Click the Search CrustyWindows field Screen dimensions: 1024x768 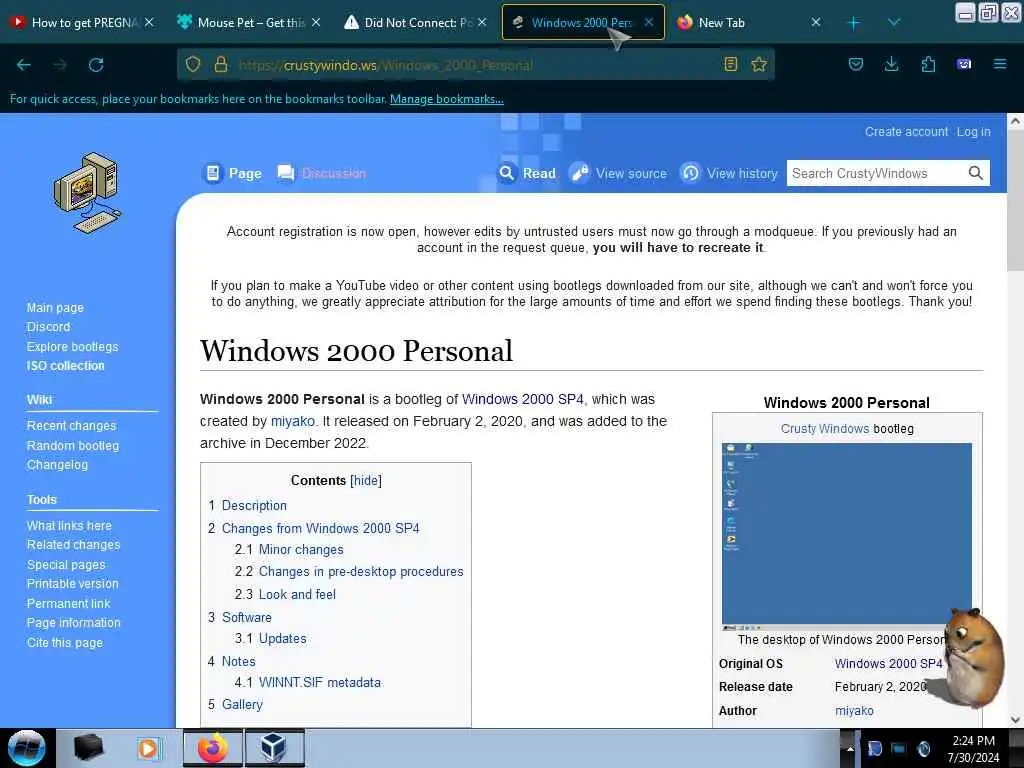(875, 173)
